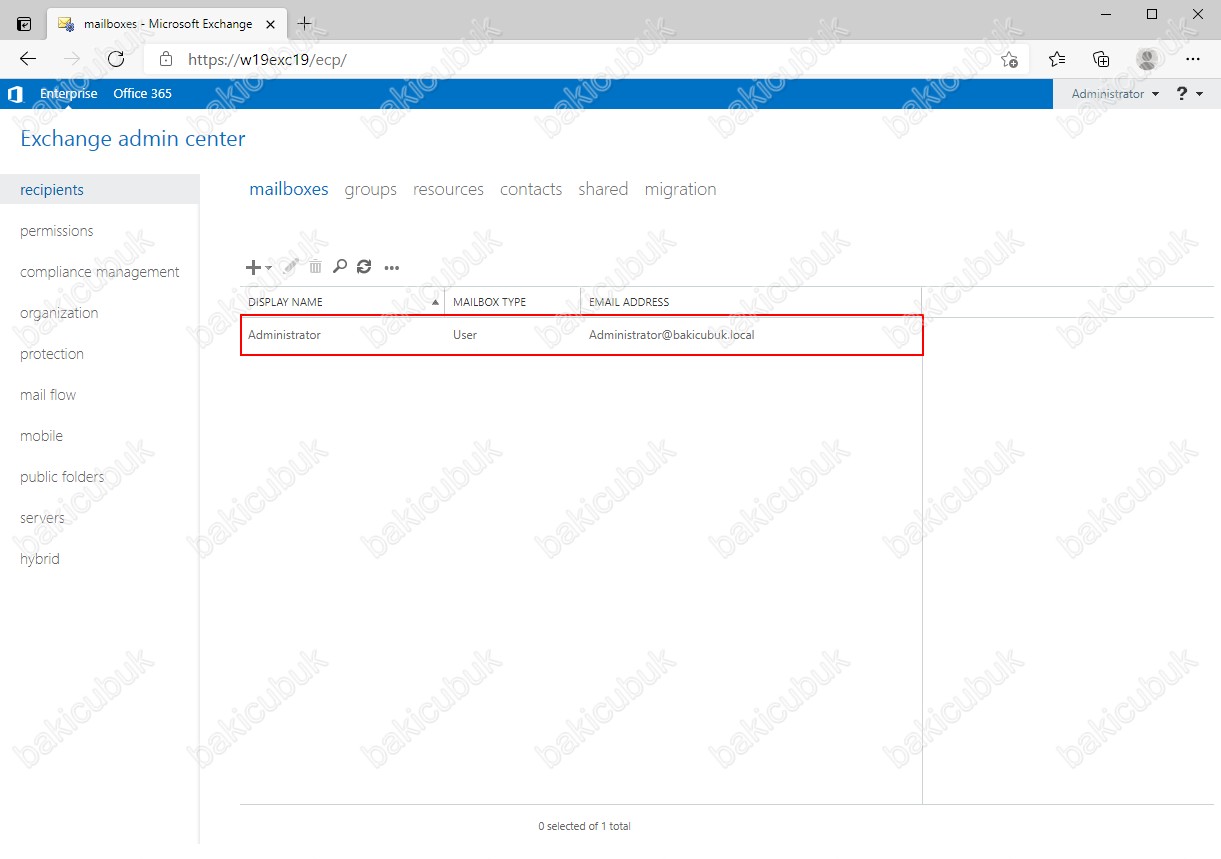Sort by EMAIL ADDRESS column header
This screenshot has width=1221, height=859.
click(x=751, y=302)
